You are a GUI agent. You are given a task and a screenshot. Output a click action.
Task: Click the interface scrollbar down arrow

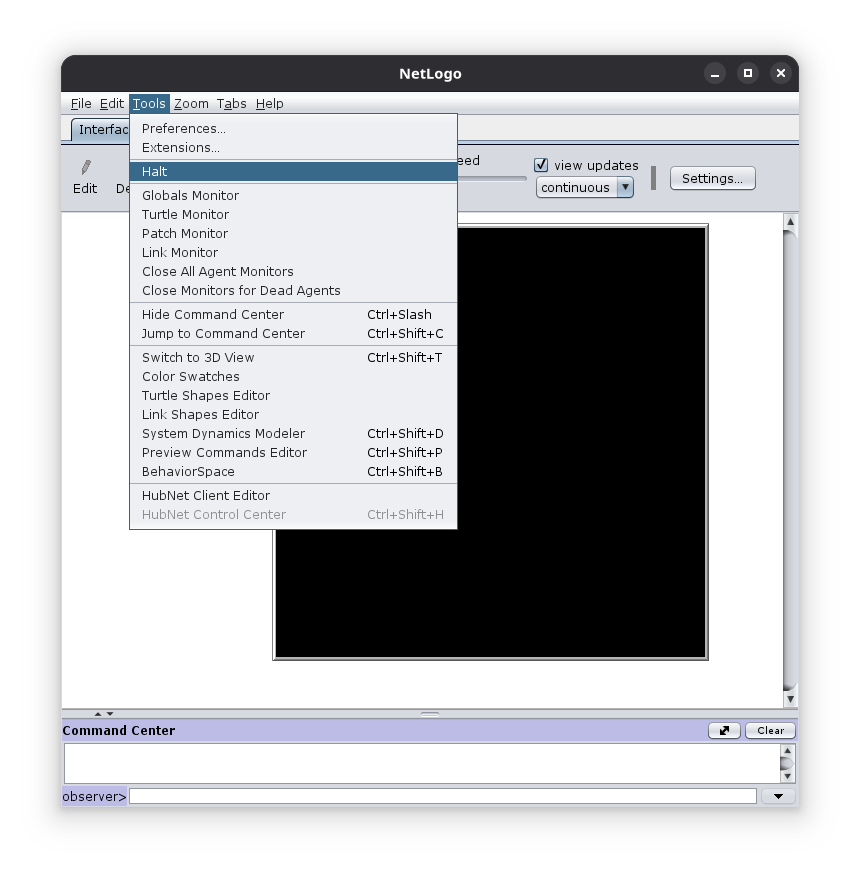pos(789,699)
